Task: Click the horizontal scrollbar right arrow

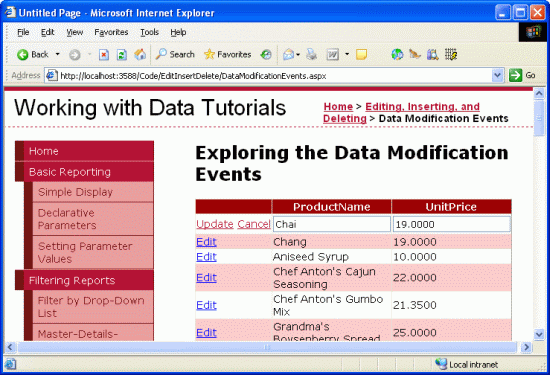Action: coord(526,347)
